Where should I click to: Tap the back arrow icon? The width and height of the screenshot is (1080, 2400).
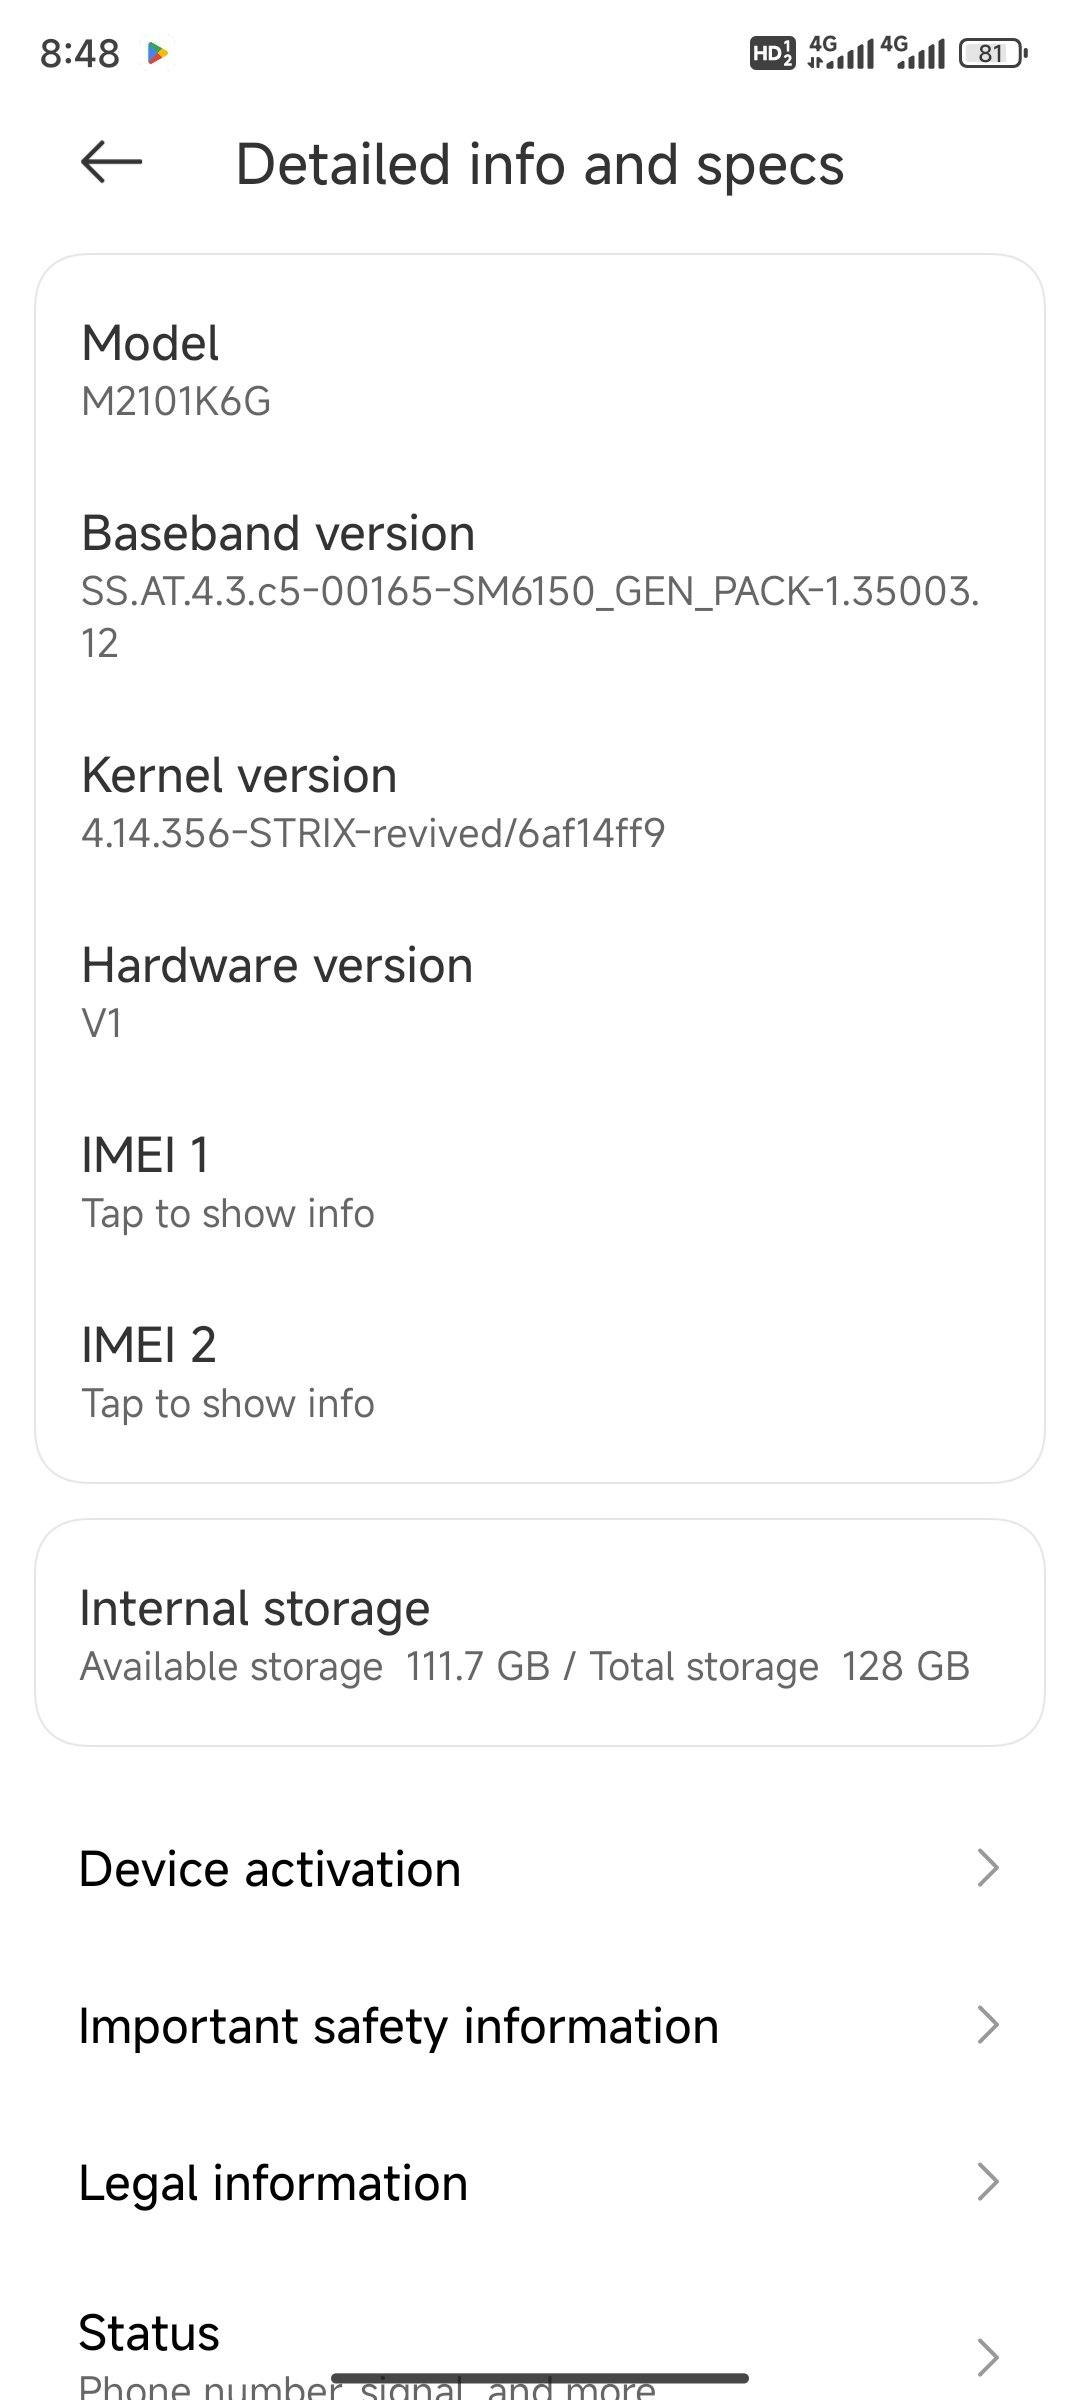[x=111, y=162]
